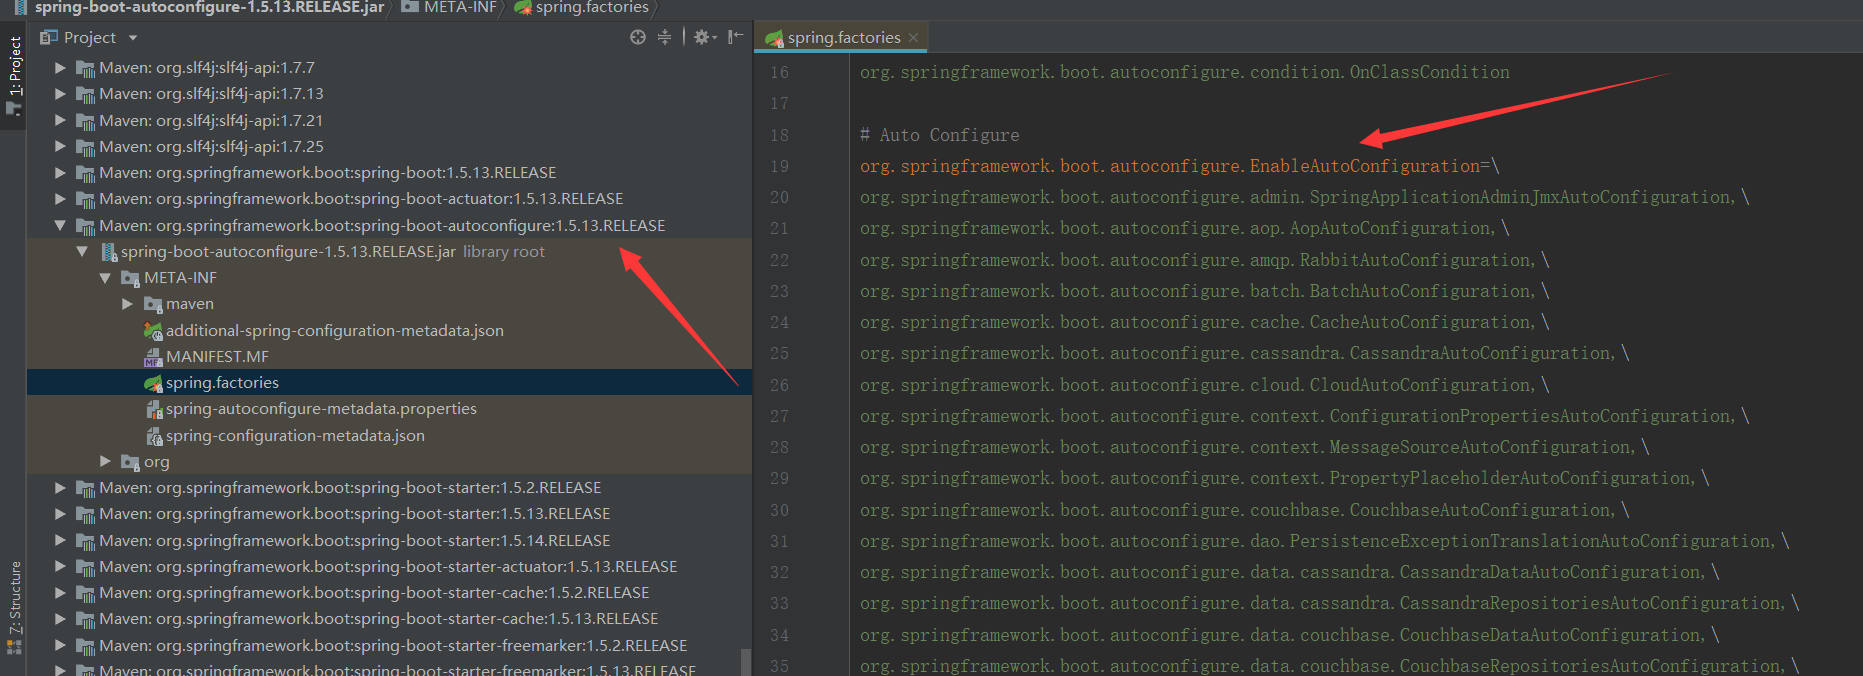Select the org folder item
1863x676 pixels.
click(x=156, y=461)
